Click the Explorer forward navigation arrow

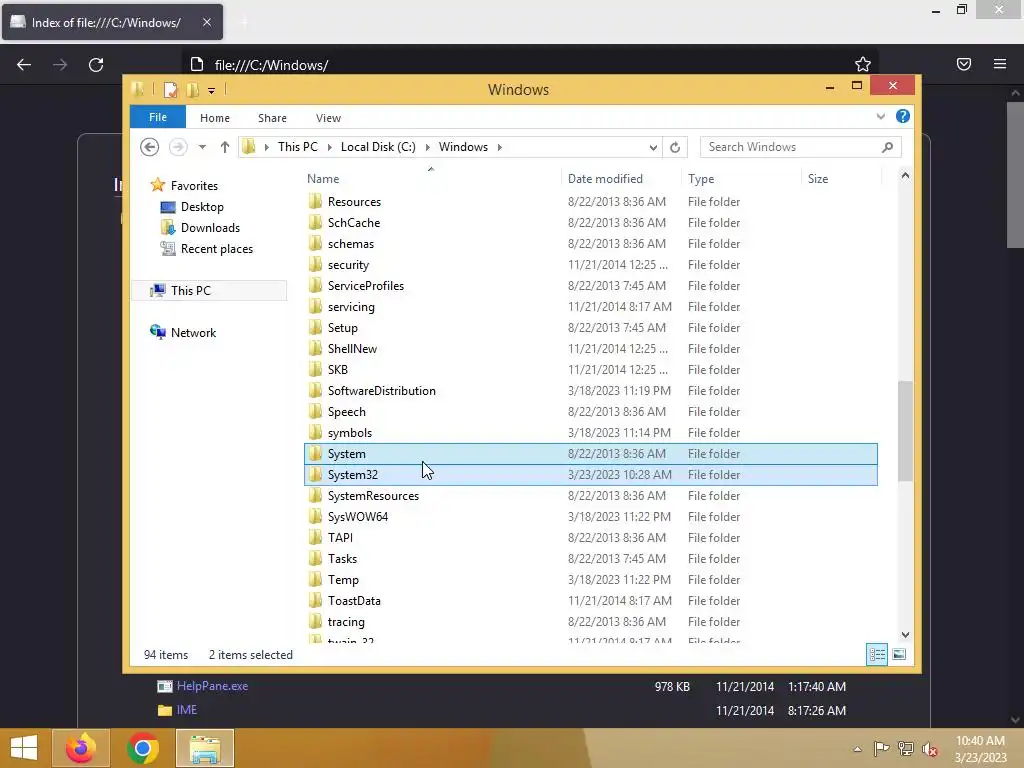click(x=178, y=147)
